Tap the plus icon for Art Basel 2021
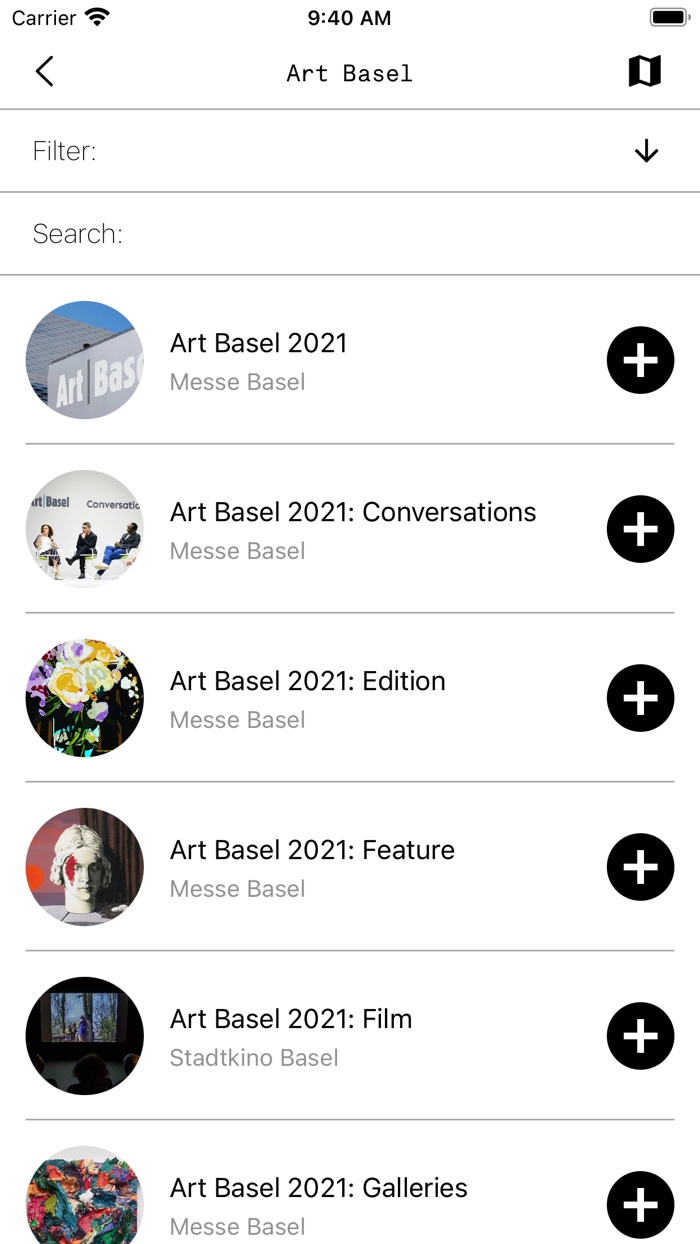This screenshot has height=1244, width=700. click(640, 360)
